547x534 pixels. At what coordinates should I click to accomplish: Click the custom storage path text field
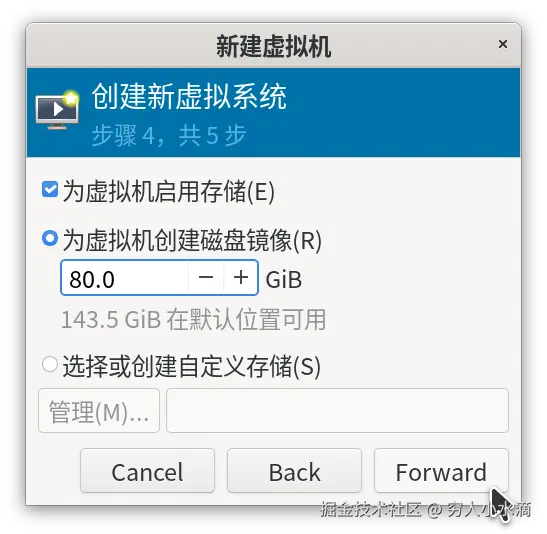tap(337, 411)
